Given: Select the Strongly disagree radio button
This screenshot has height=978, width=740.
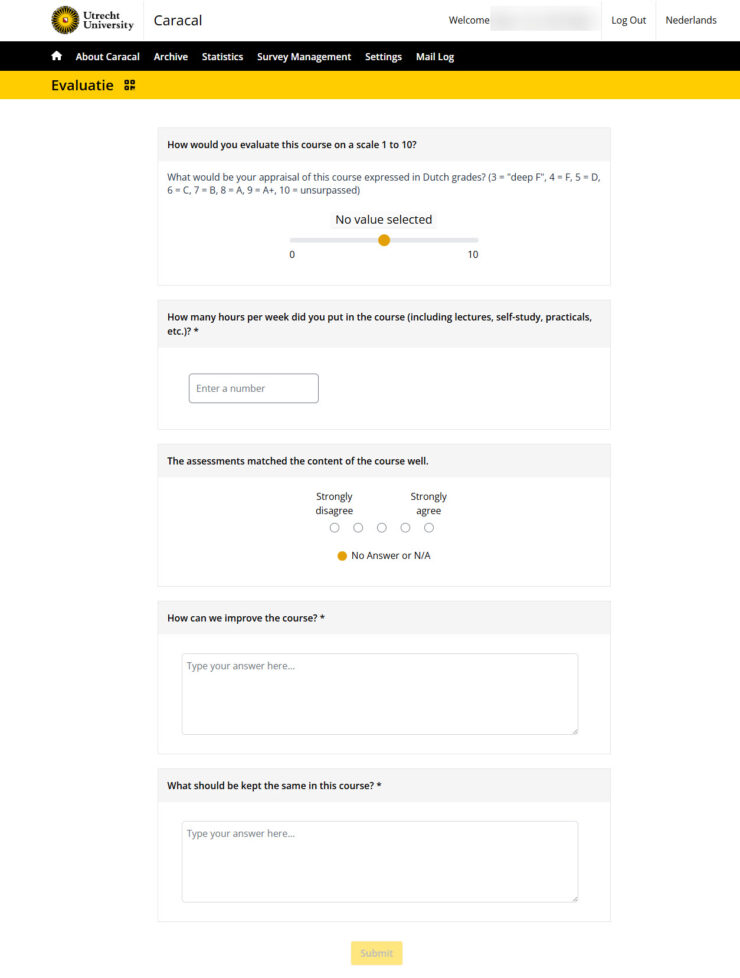Looking at the screenshot, I should tap(334, 528).
